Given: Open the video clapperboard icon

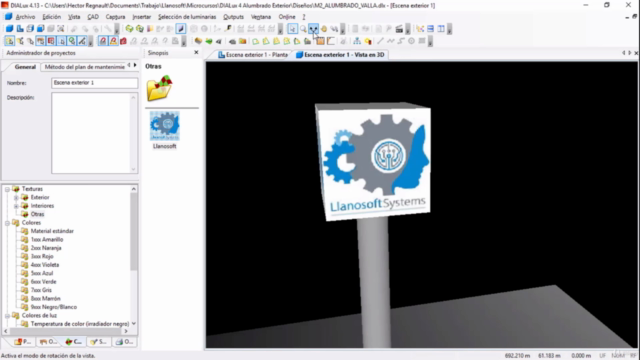Looking at the screenshot, I should [x=399, y=29].
